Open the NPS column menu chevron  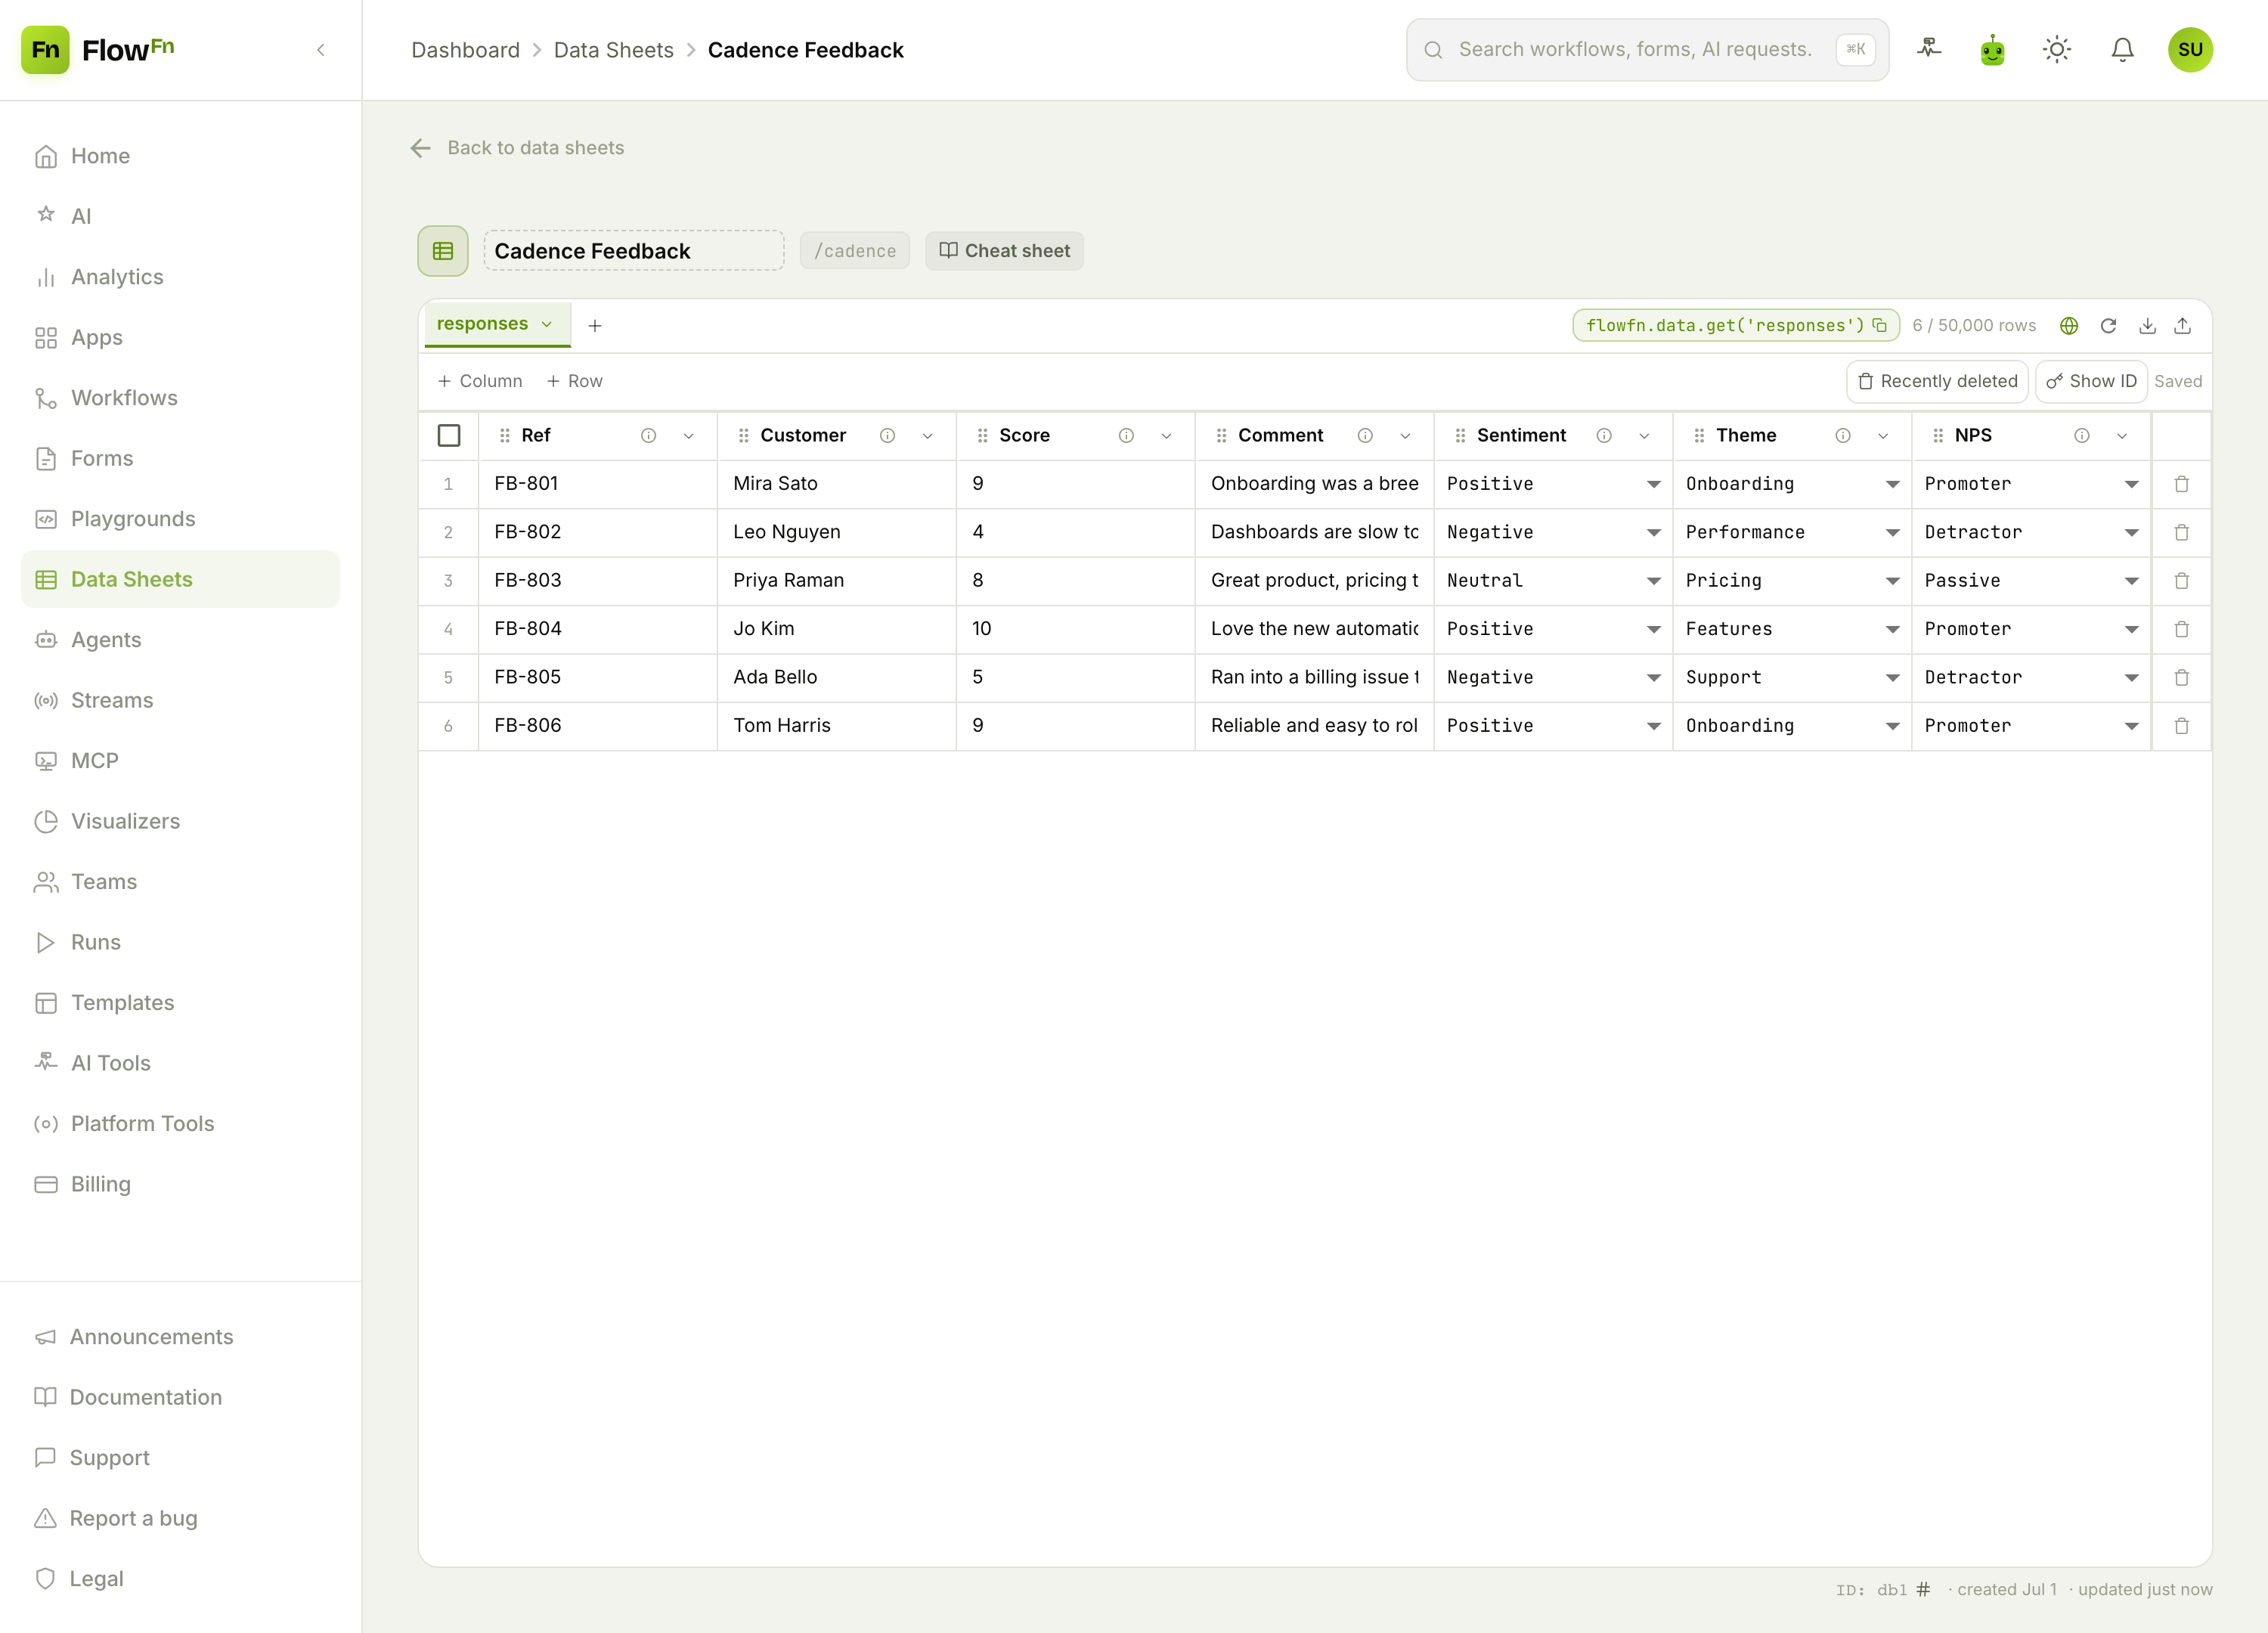pyautogui.click(x=2122, y=435)
